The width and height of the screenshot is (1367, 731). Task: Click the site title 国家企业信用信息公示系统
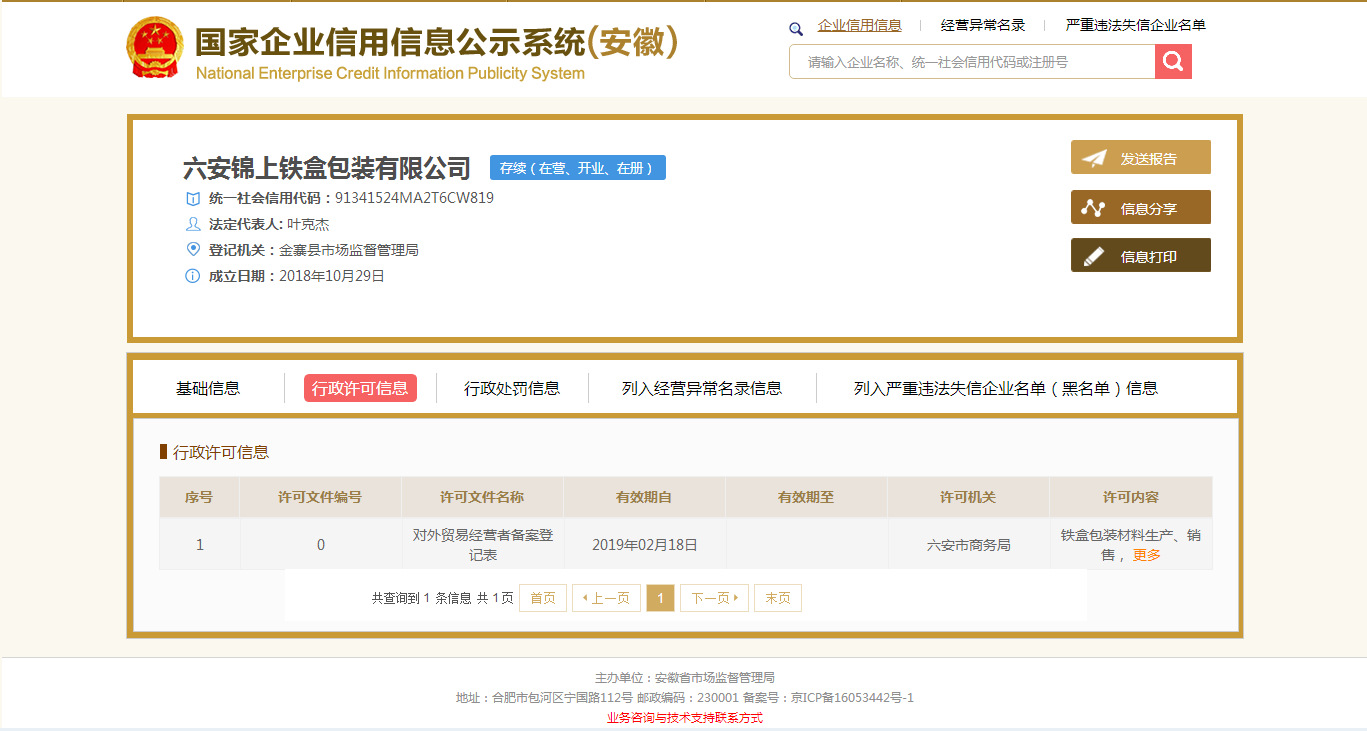pos(437,42)
